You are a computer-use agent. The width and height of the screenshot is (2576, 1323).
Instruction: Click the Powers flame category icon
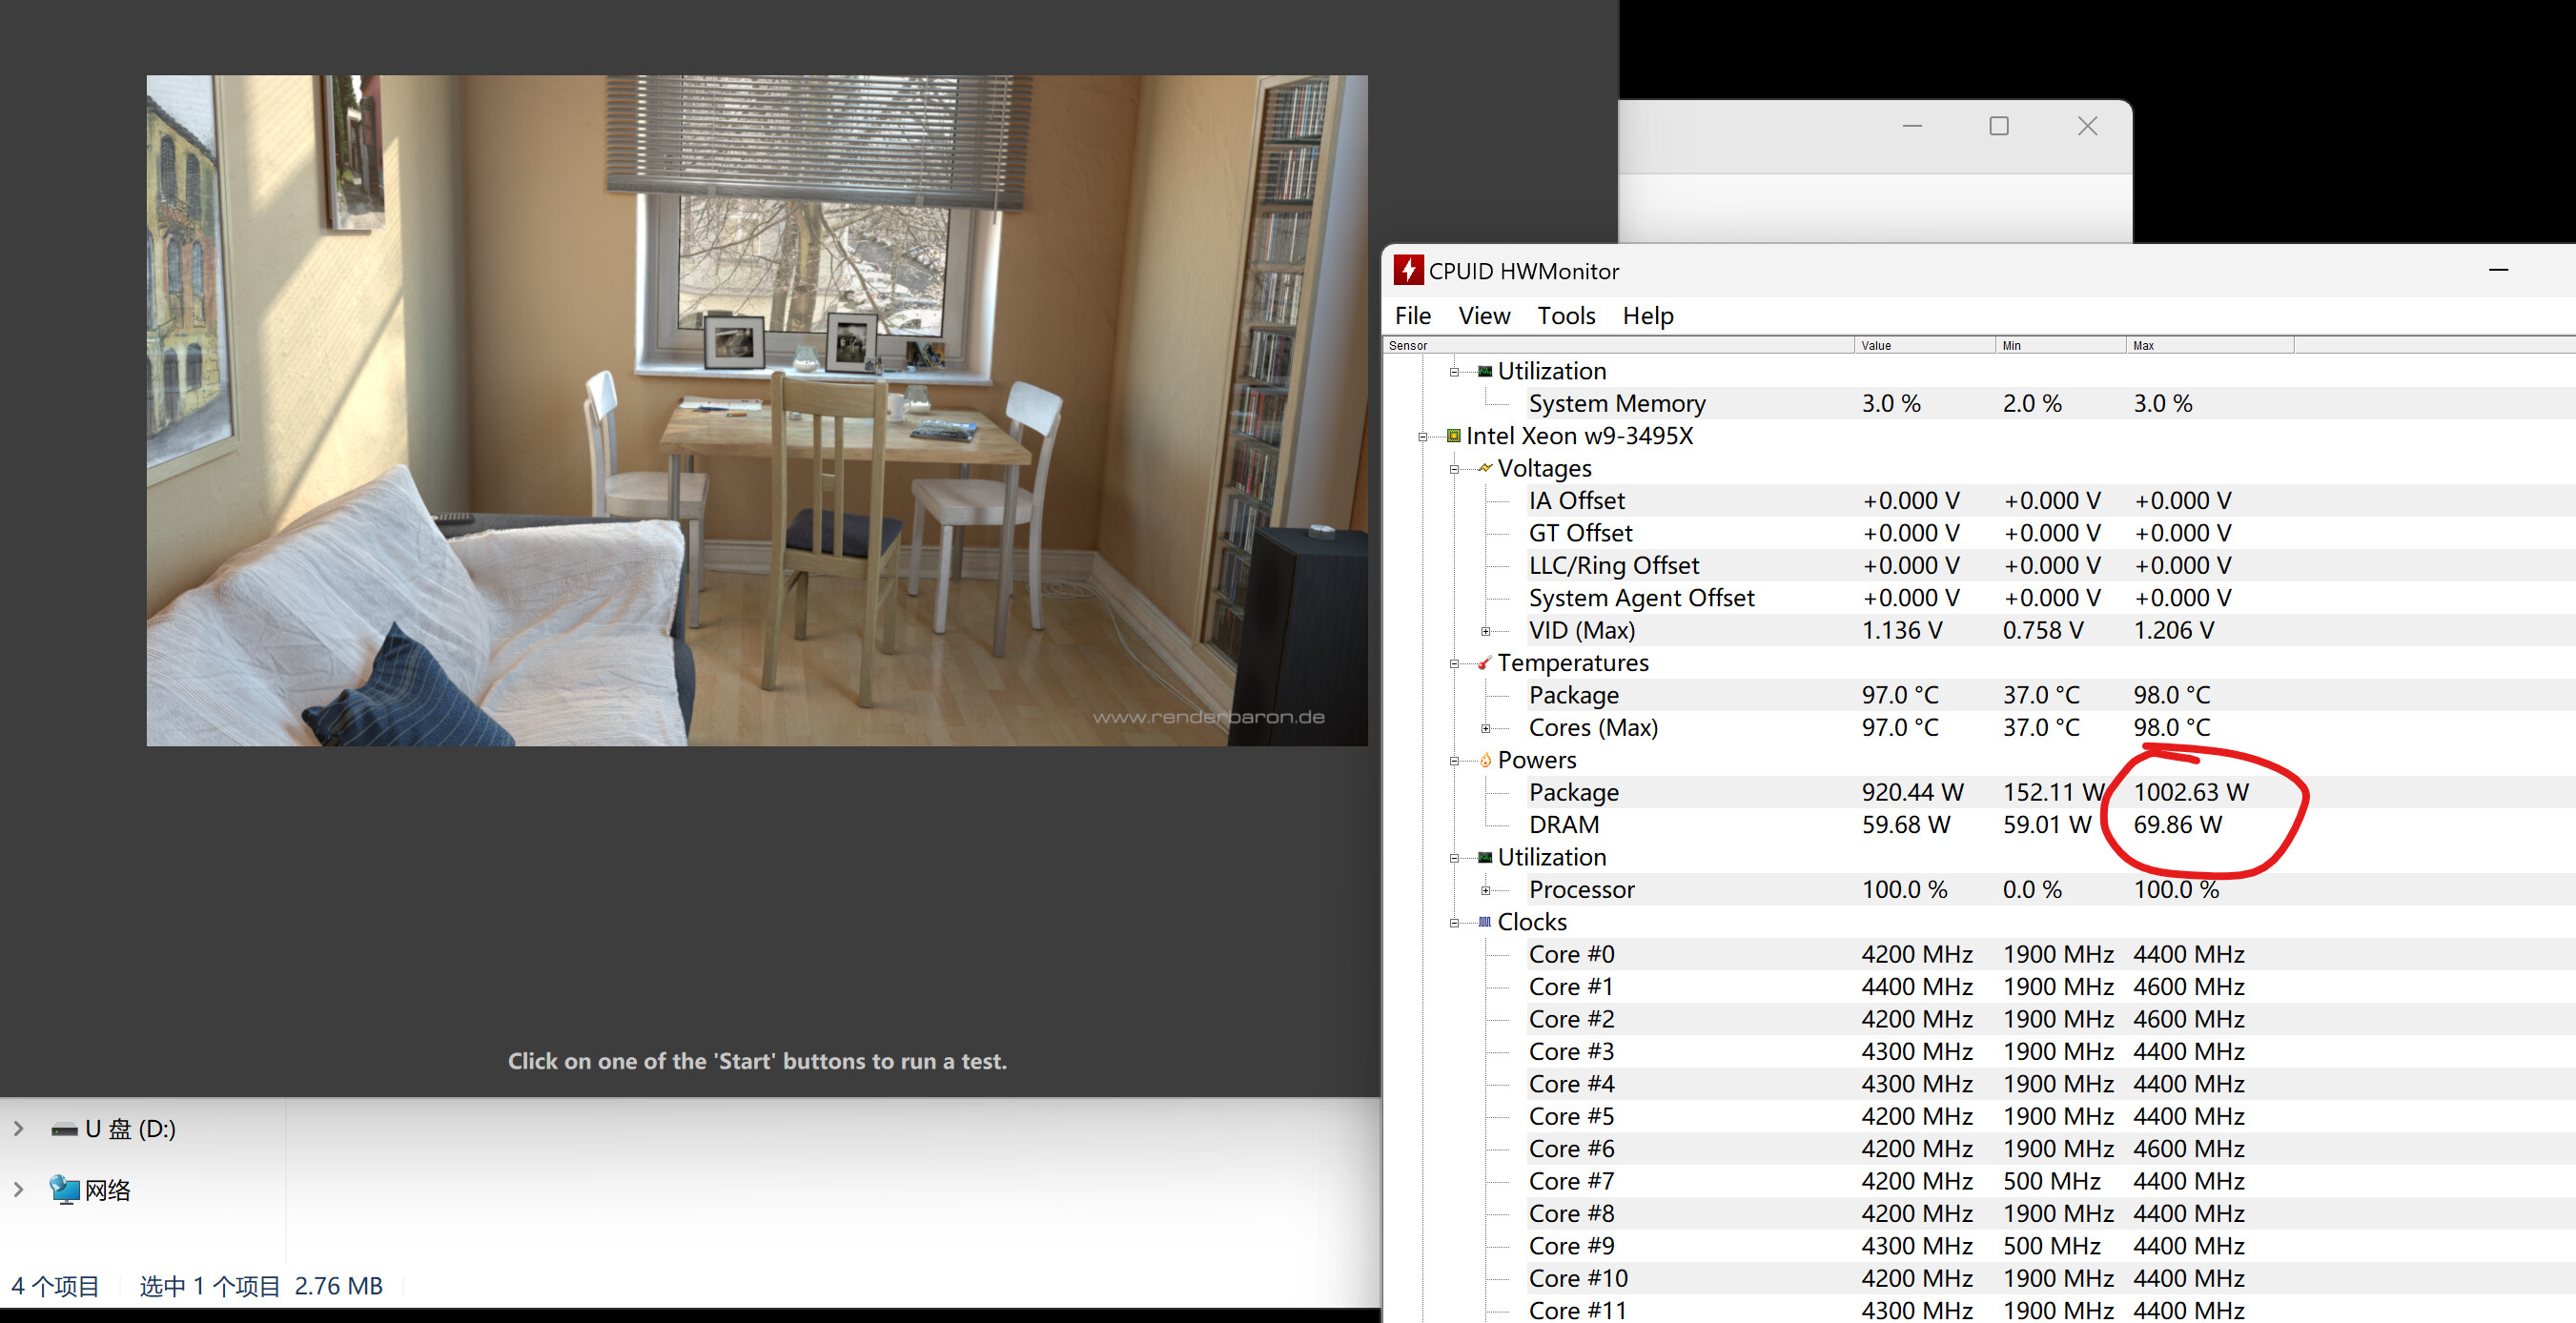click(1485, 760)
